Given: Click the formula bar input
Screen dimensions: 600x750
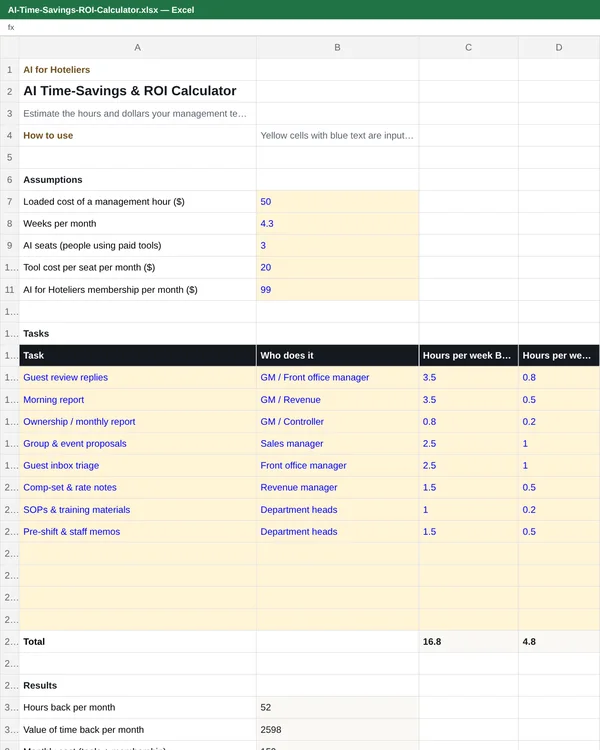Looking at the screenshot, I should click(306, 27).
